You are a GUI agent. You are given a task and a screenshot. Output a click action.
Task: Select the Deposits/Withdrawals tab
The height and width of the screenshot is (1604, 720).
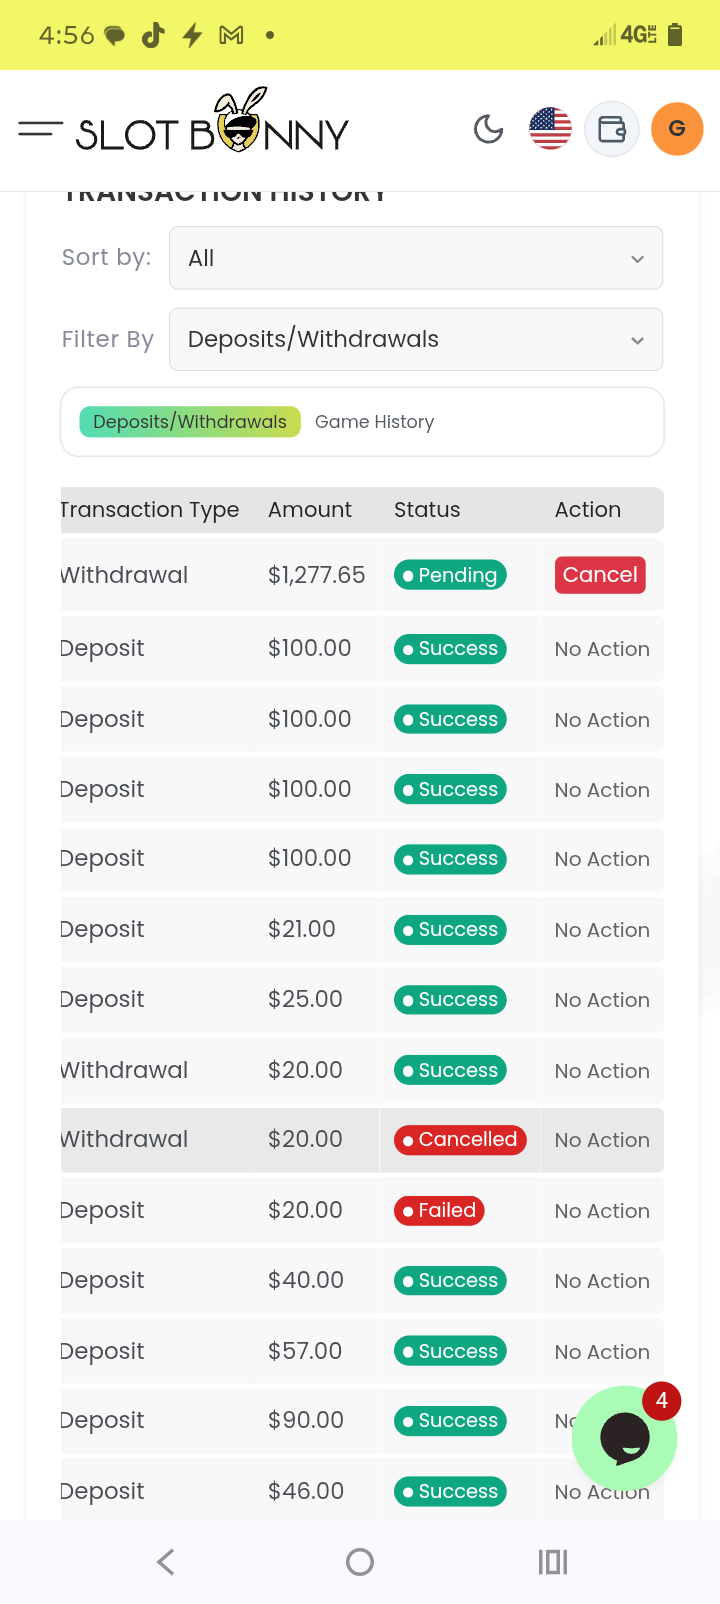[190, 422]
